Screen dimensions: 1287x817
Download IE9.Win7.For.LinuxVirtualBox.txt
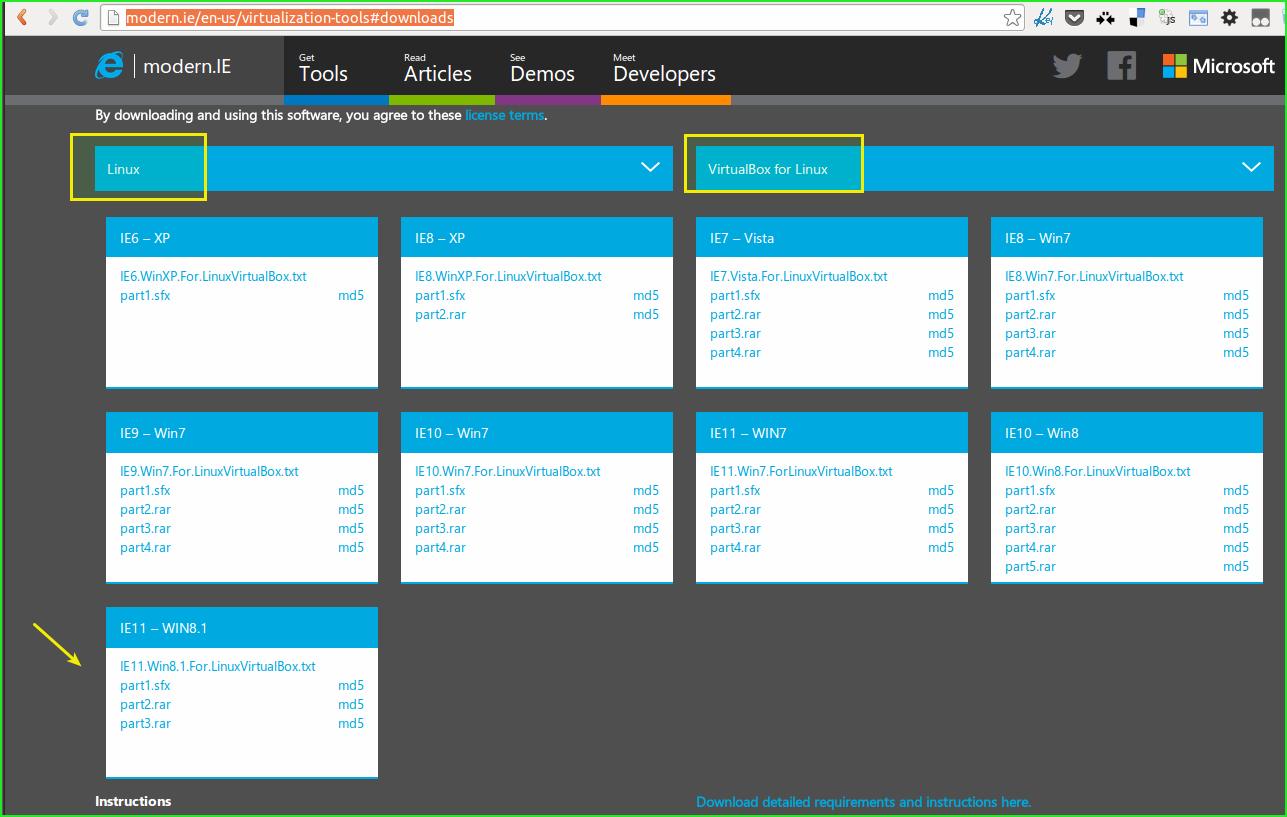click(x=209, y=471)
